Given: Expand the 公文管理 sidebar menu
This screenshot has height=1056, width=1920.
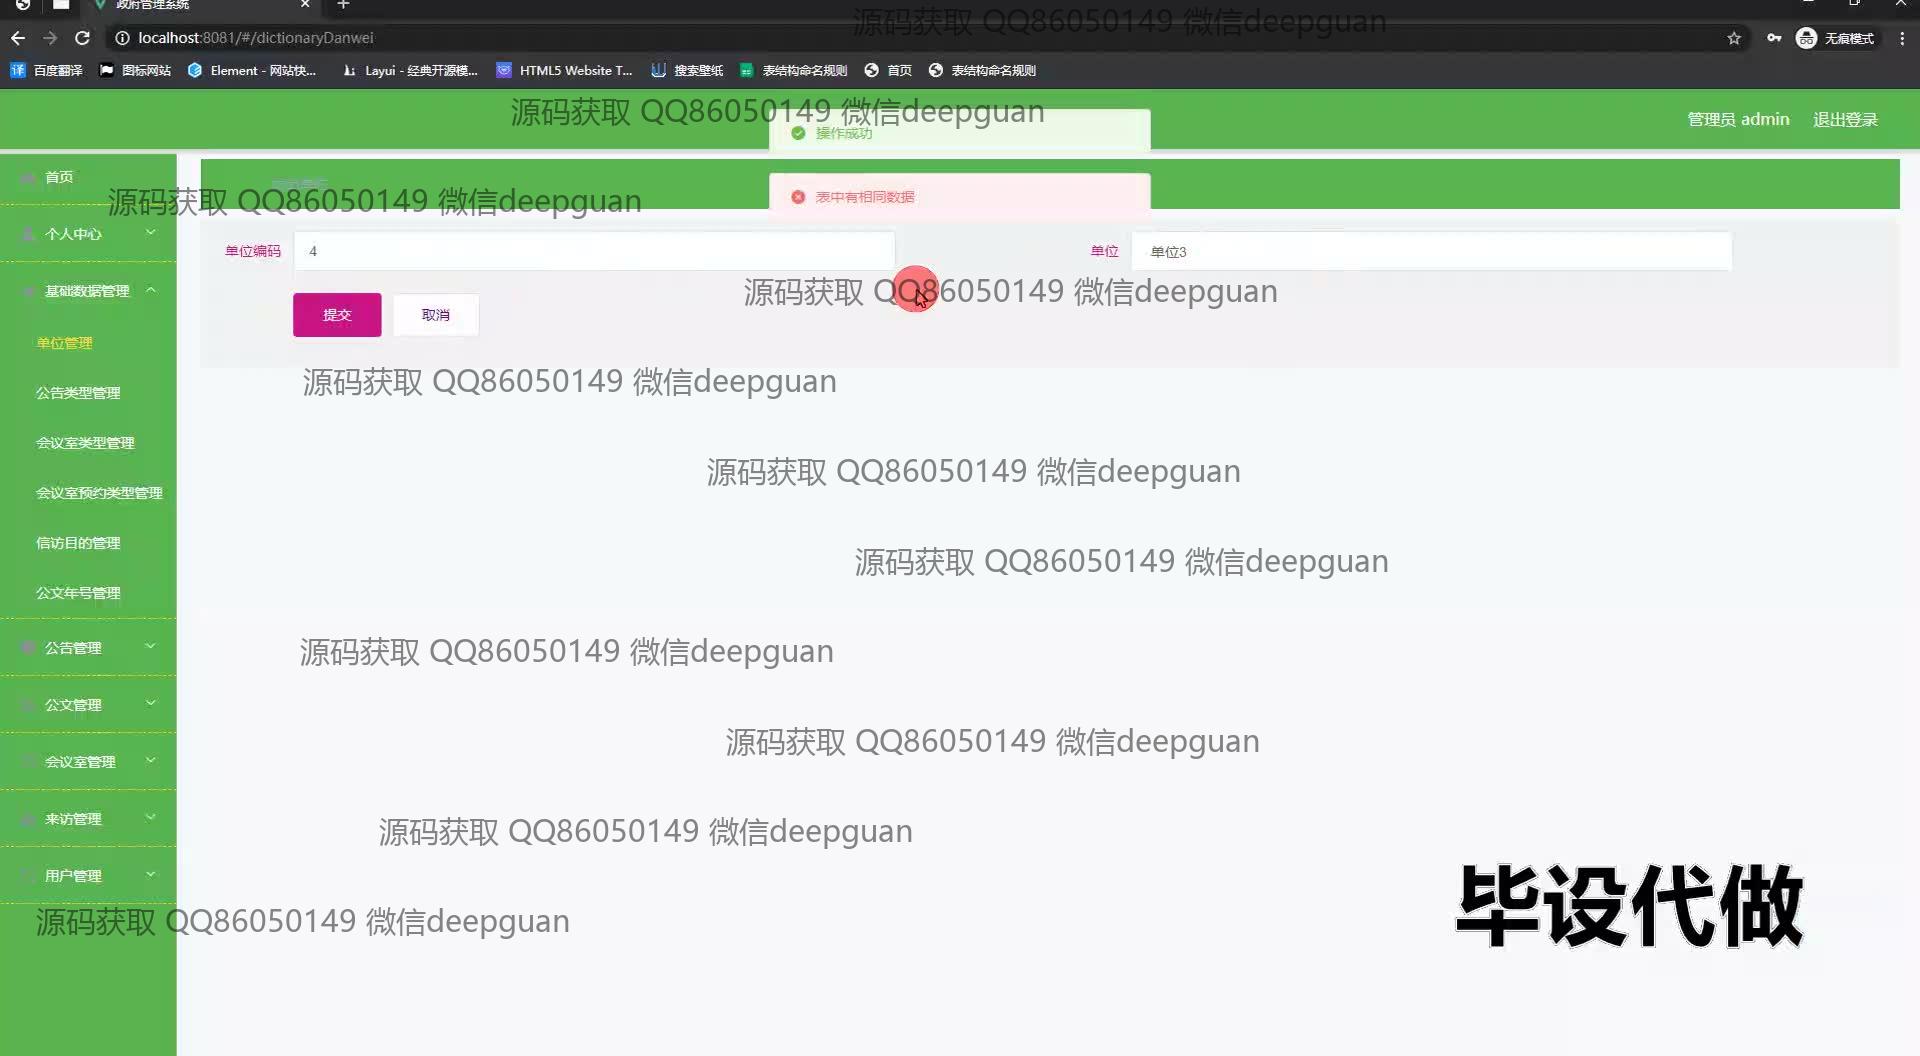Looking at the screenshot, I should (x=88, y=705).
